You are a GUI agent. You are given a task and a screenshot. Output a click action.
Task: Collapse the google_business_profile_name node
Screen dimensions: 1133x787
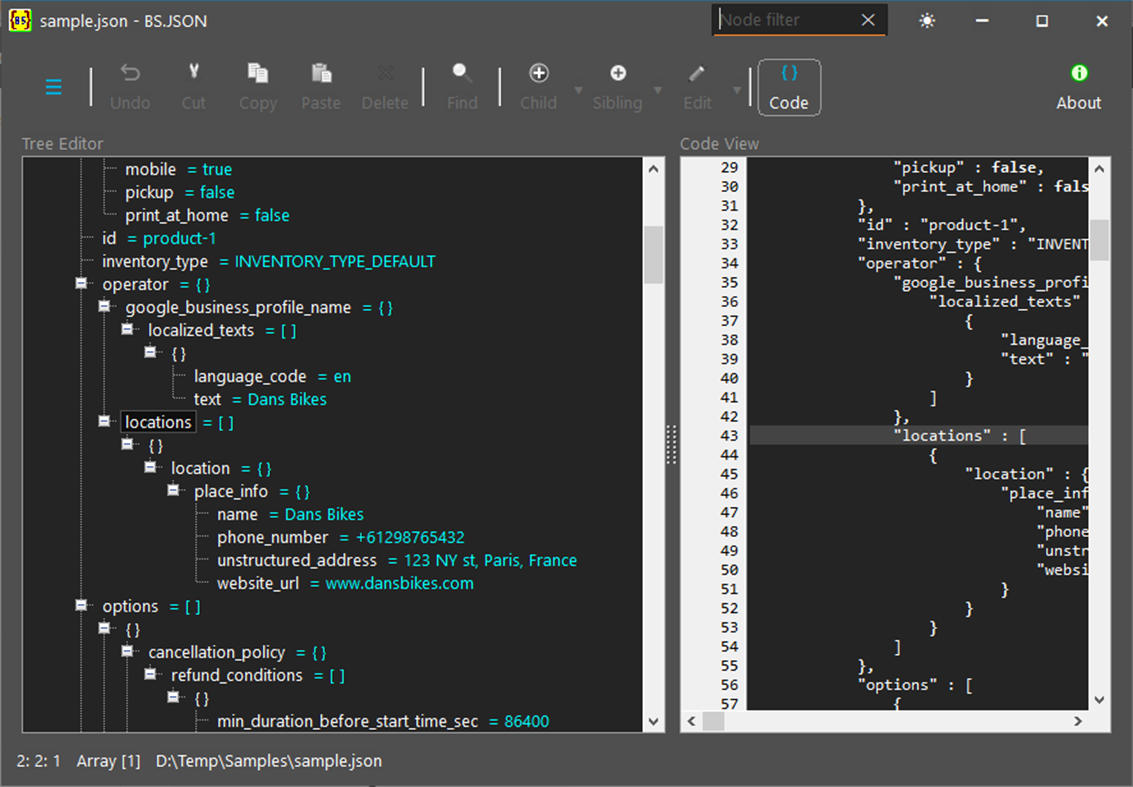click(104, 306)
